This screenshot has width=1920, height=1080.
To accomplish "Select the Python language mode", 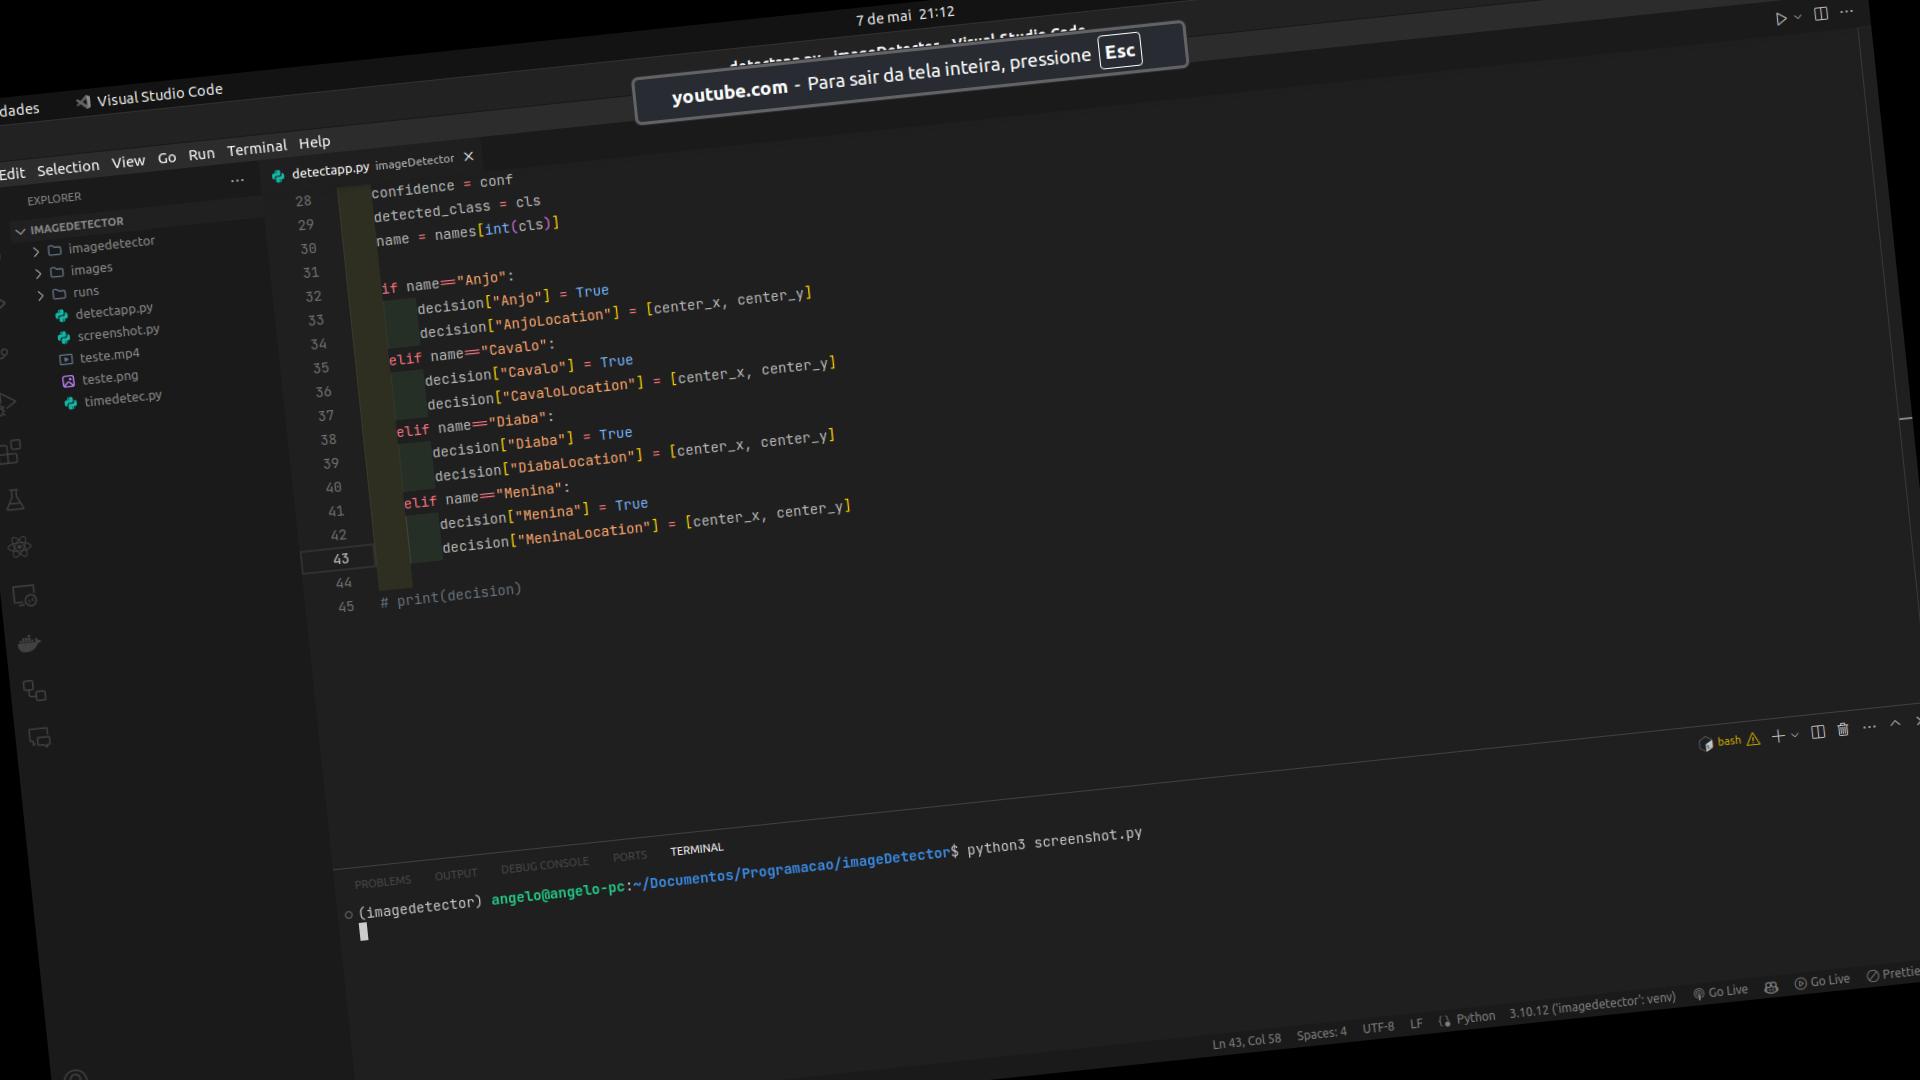I will coord(1475,1018).
